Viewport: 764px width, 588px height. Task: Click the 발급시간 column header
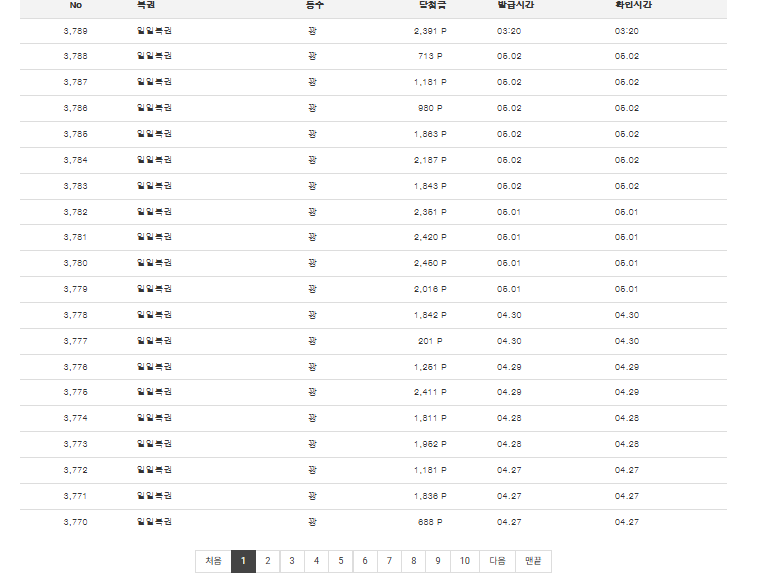click(516, 5)
